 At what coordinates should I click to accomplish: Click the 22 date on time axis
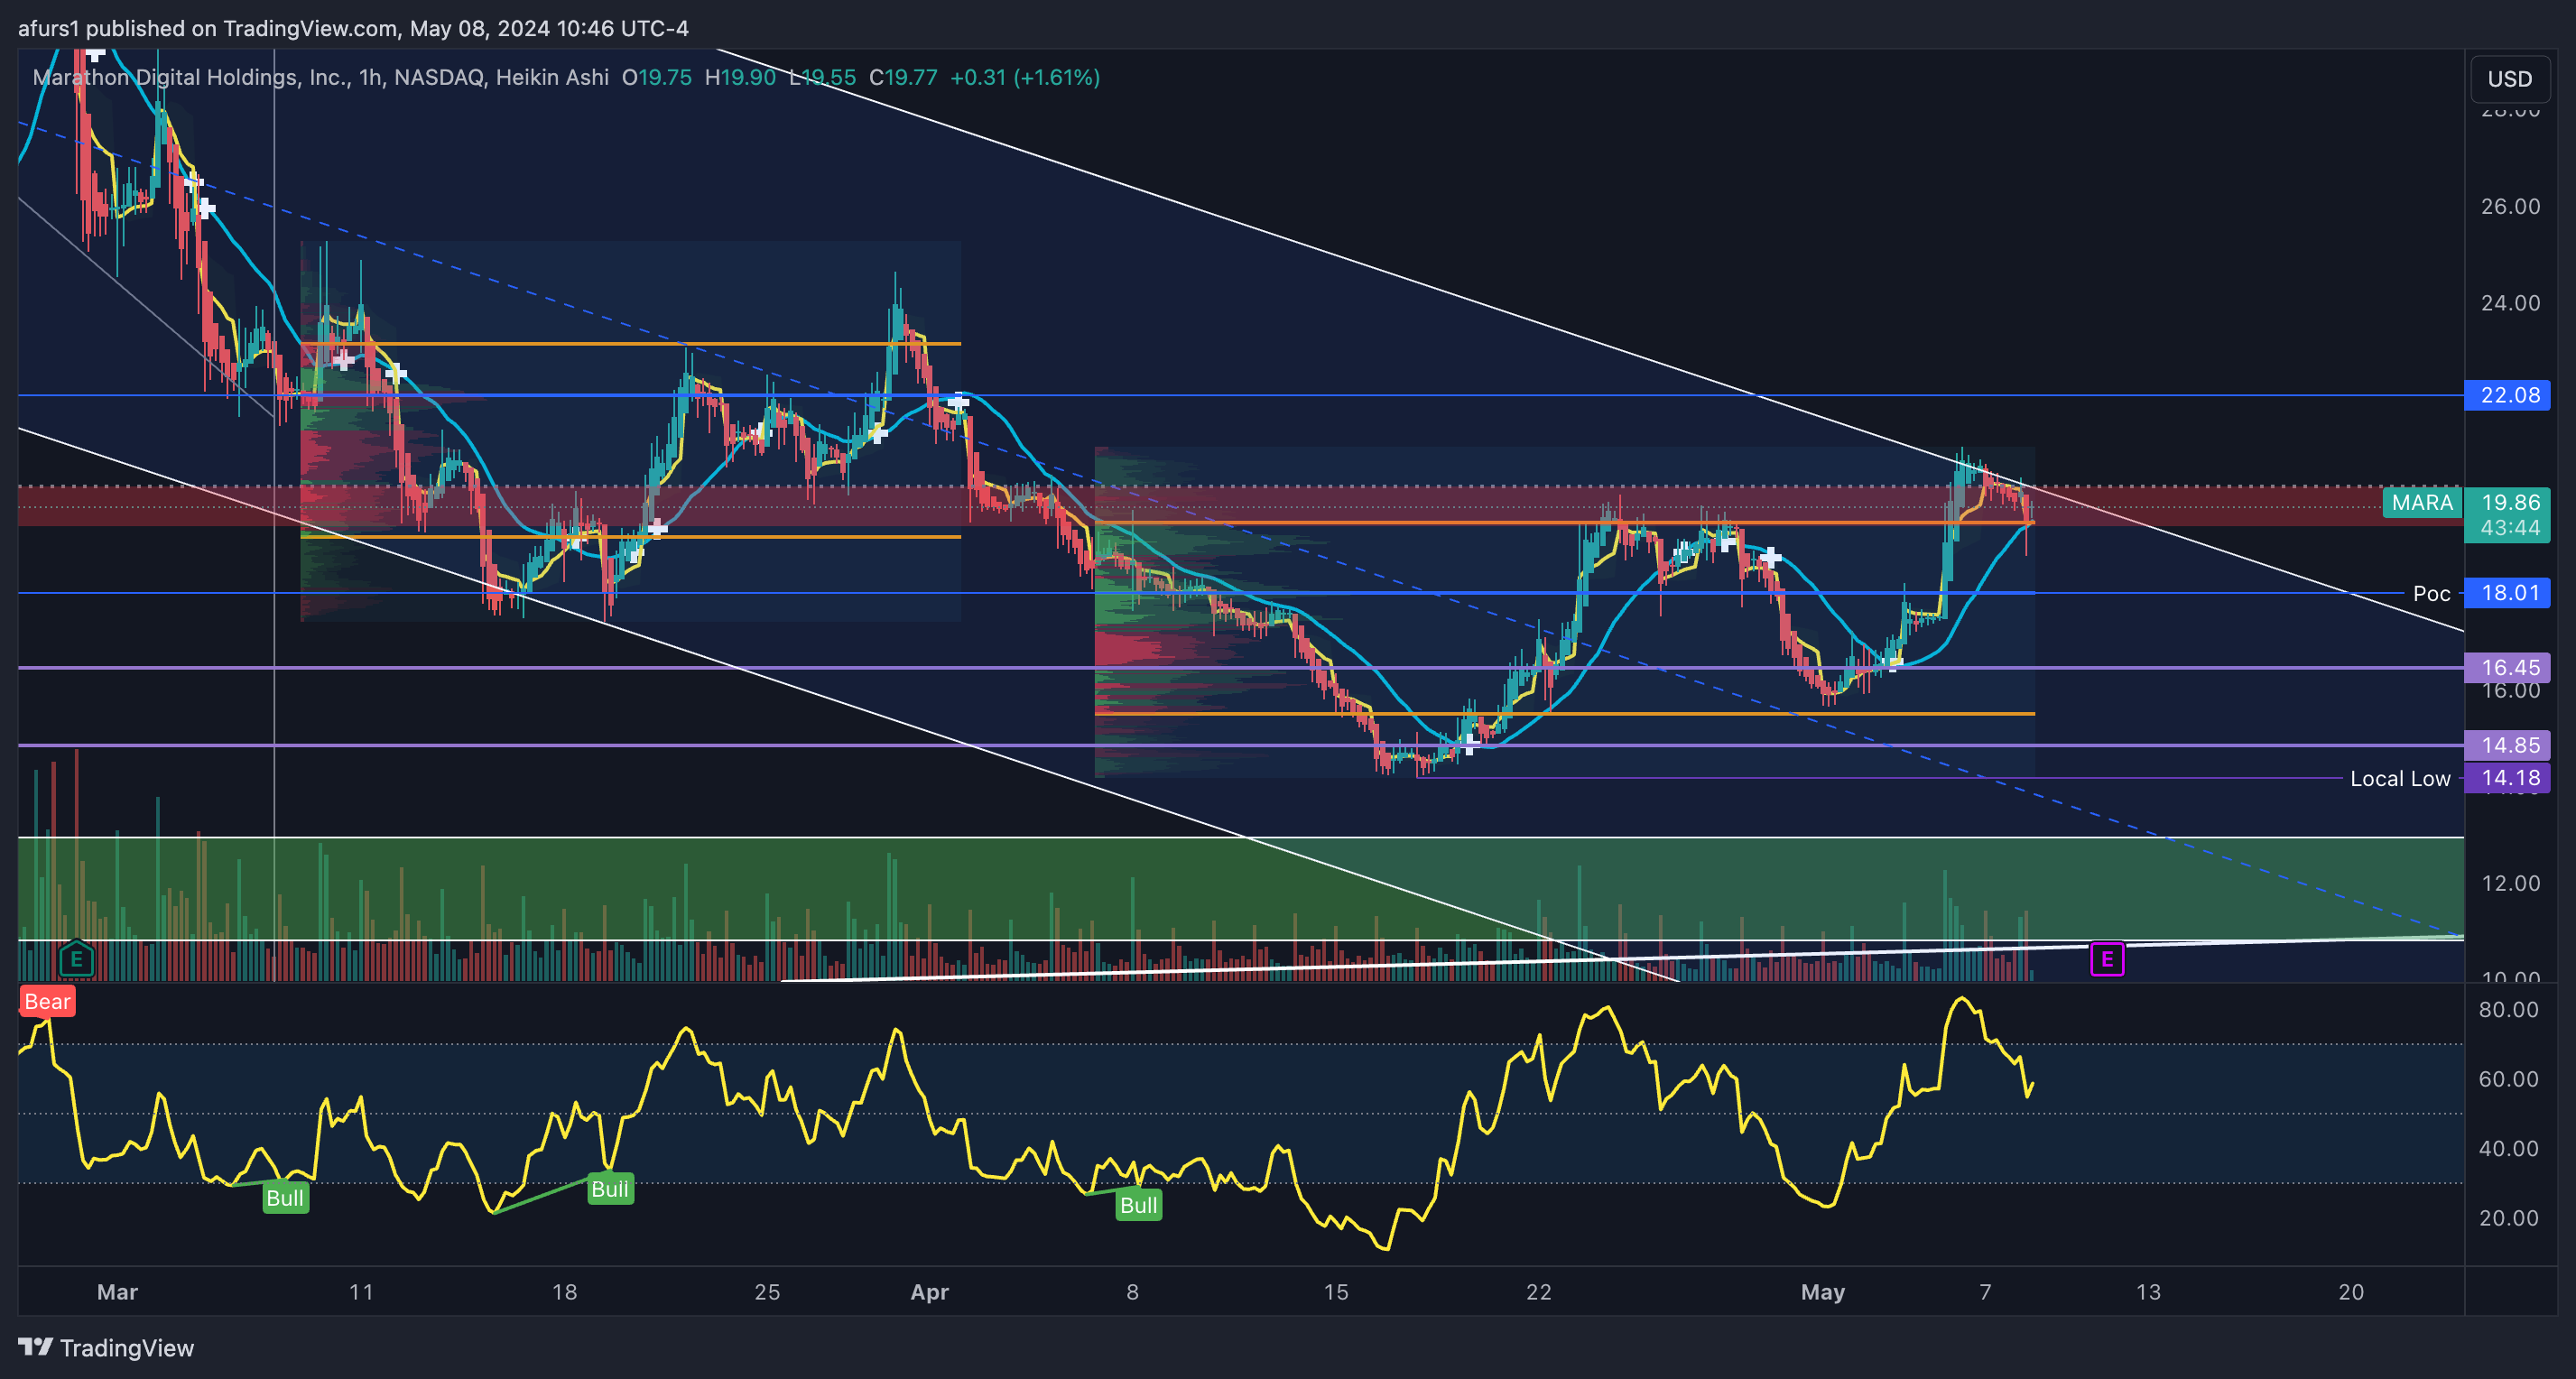pyautogui.click(x=1539, y=1292)
